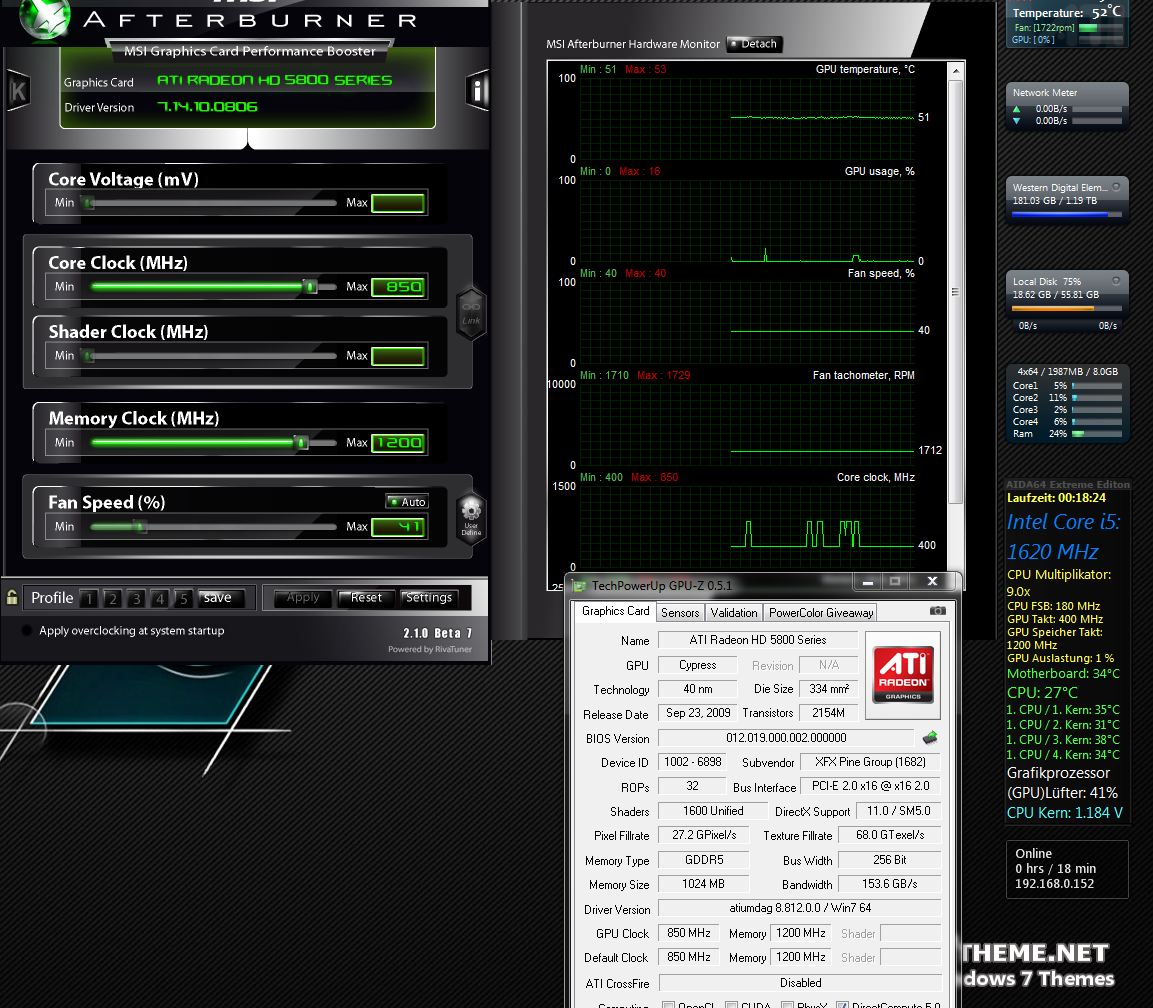Click the GPU-Z Name field
The image size is (1153, 1008).
click(x=758, y=640)
